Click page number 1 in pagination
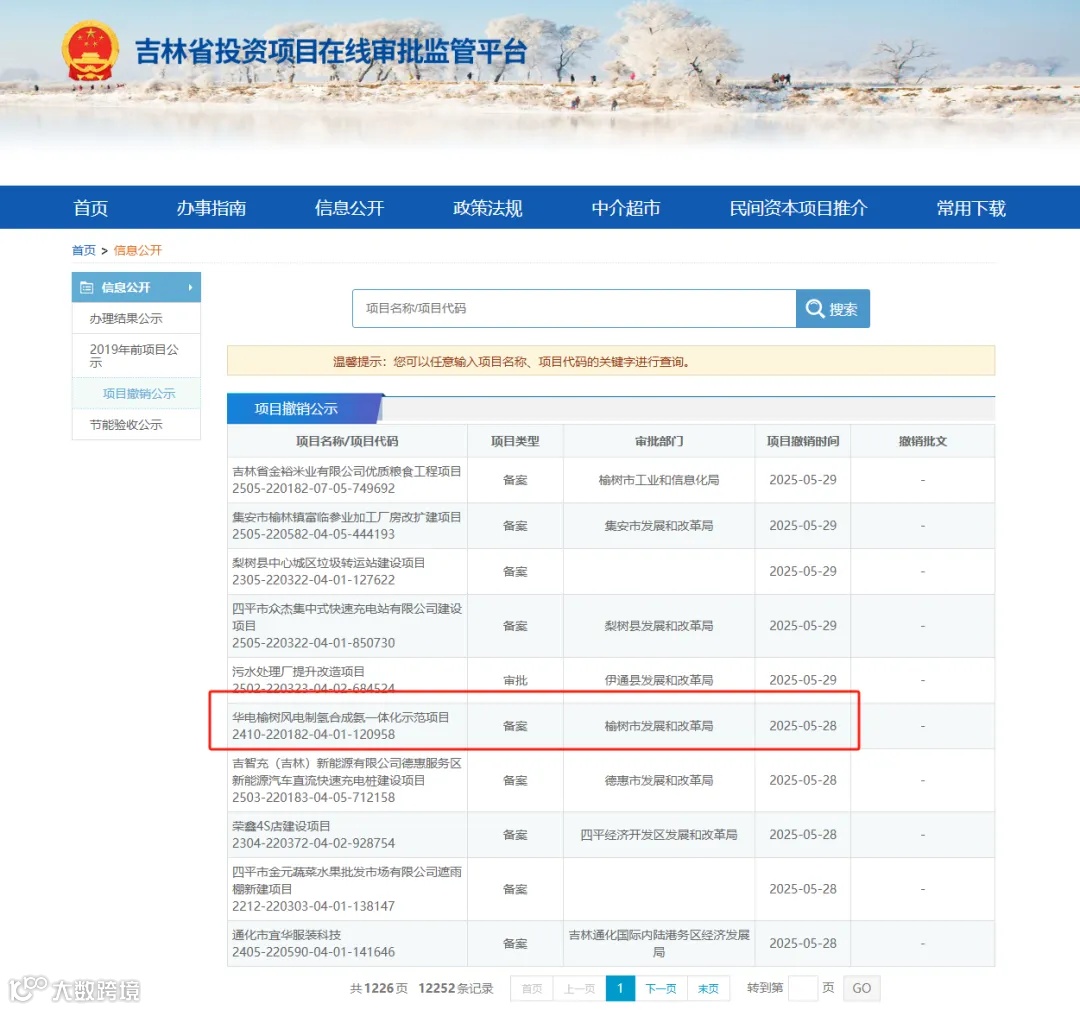1080x1010 pixels. (621, 988)
